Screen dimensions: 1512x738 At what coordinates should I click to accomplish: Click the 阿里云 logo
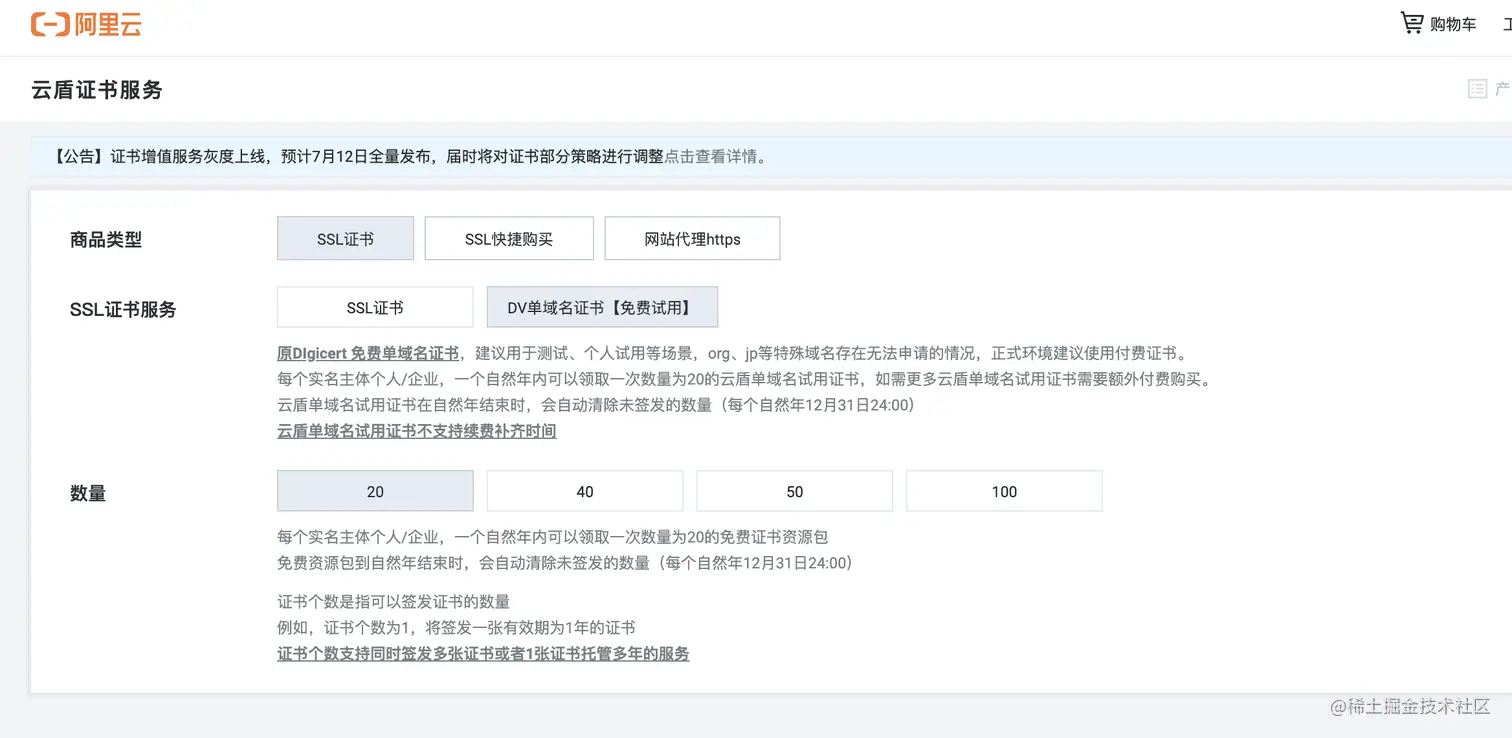[86, 25]
